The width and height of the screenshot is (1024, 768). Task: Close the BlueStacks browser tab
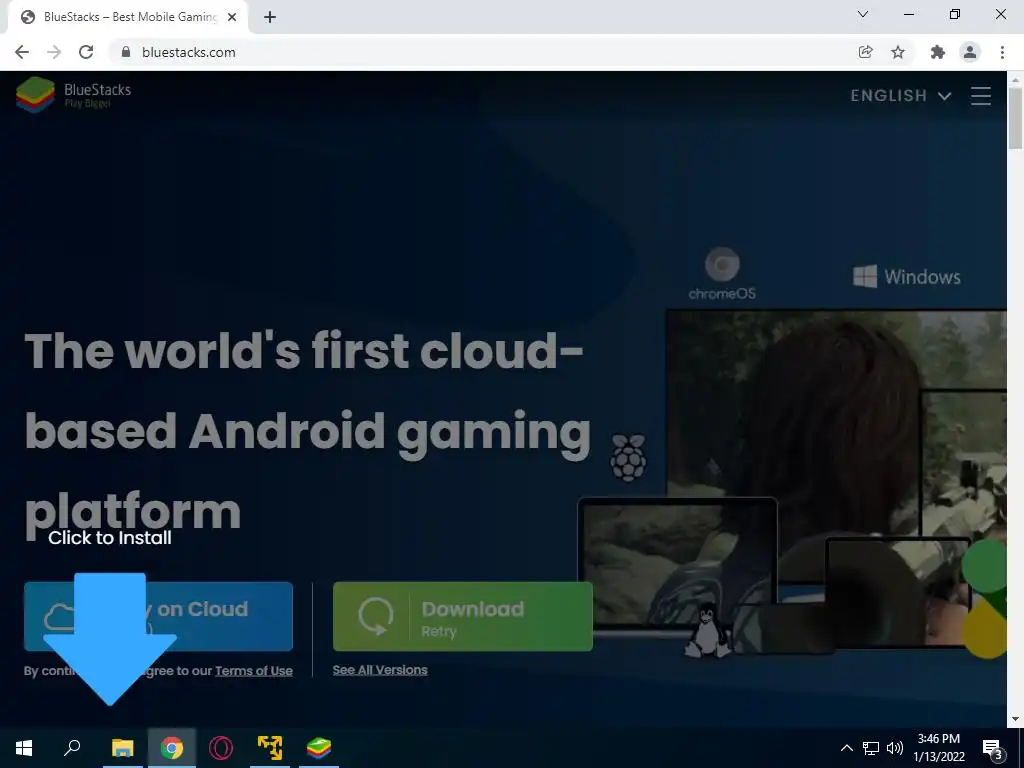click(x=232, y=17)
